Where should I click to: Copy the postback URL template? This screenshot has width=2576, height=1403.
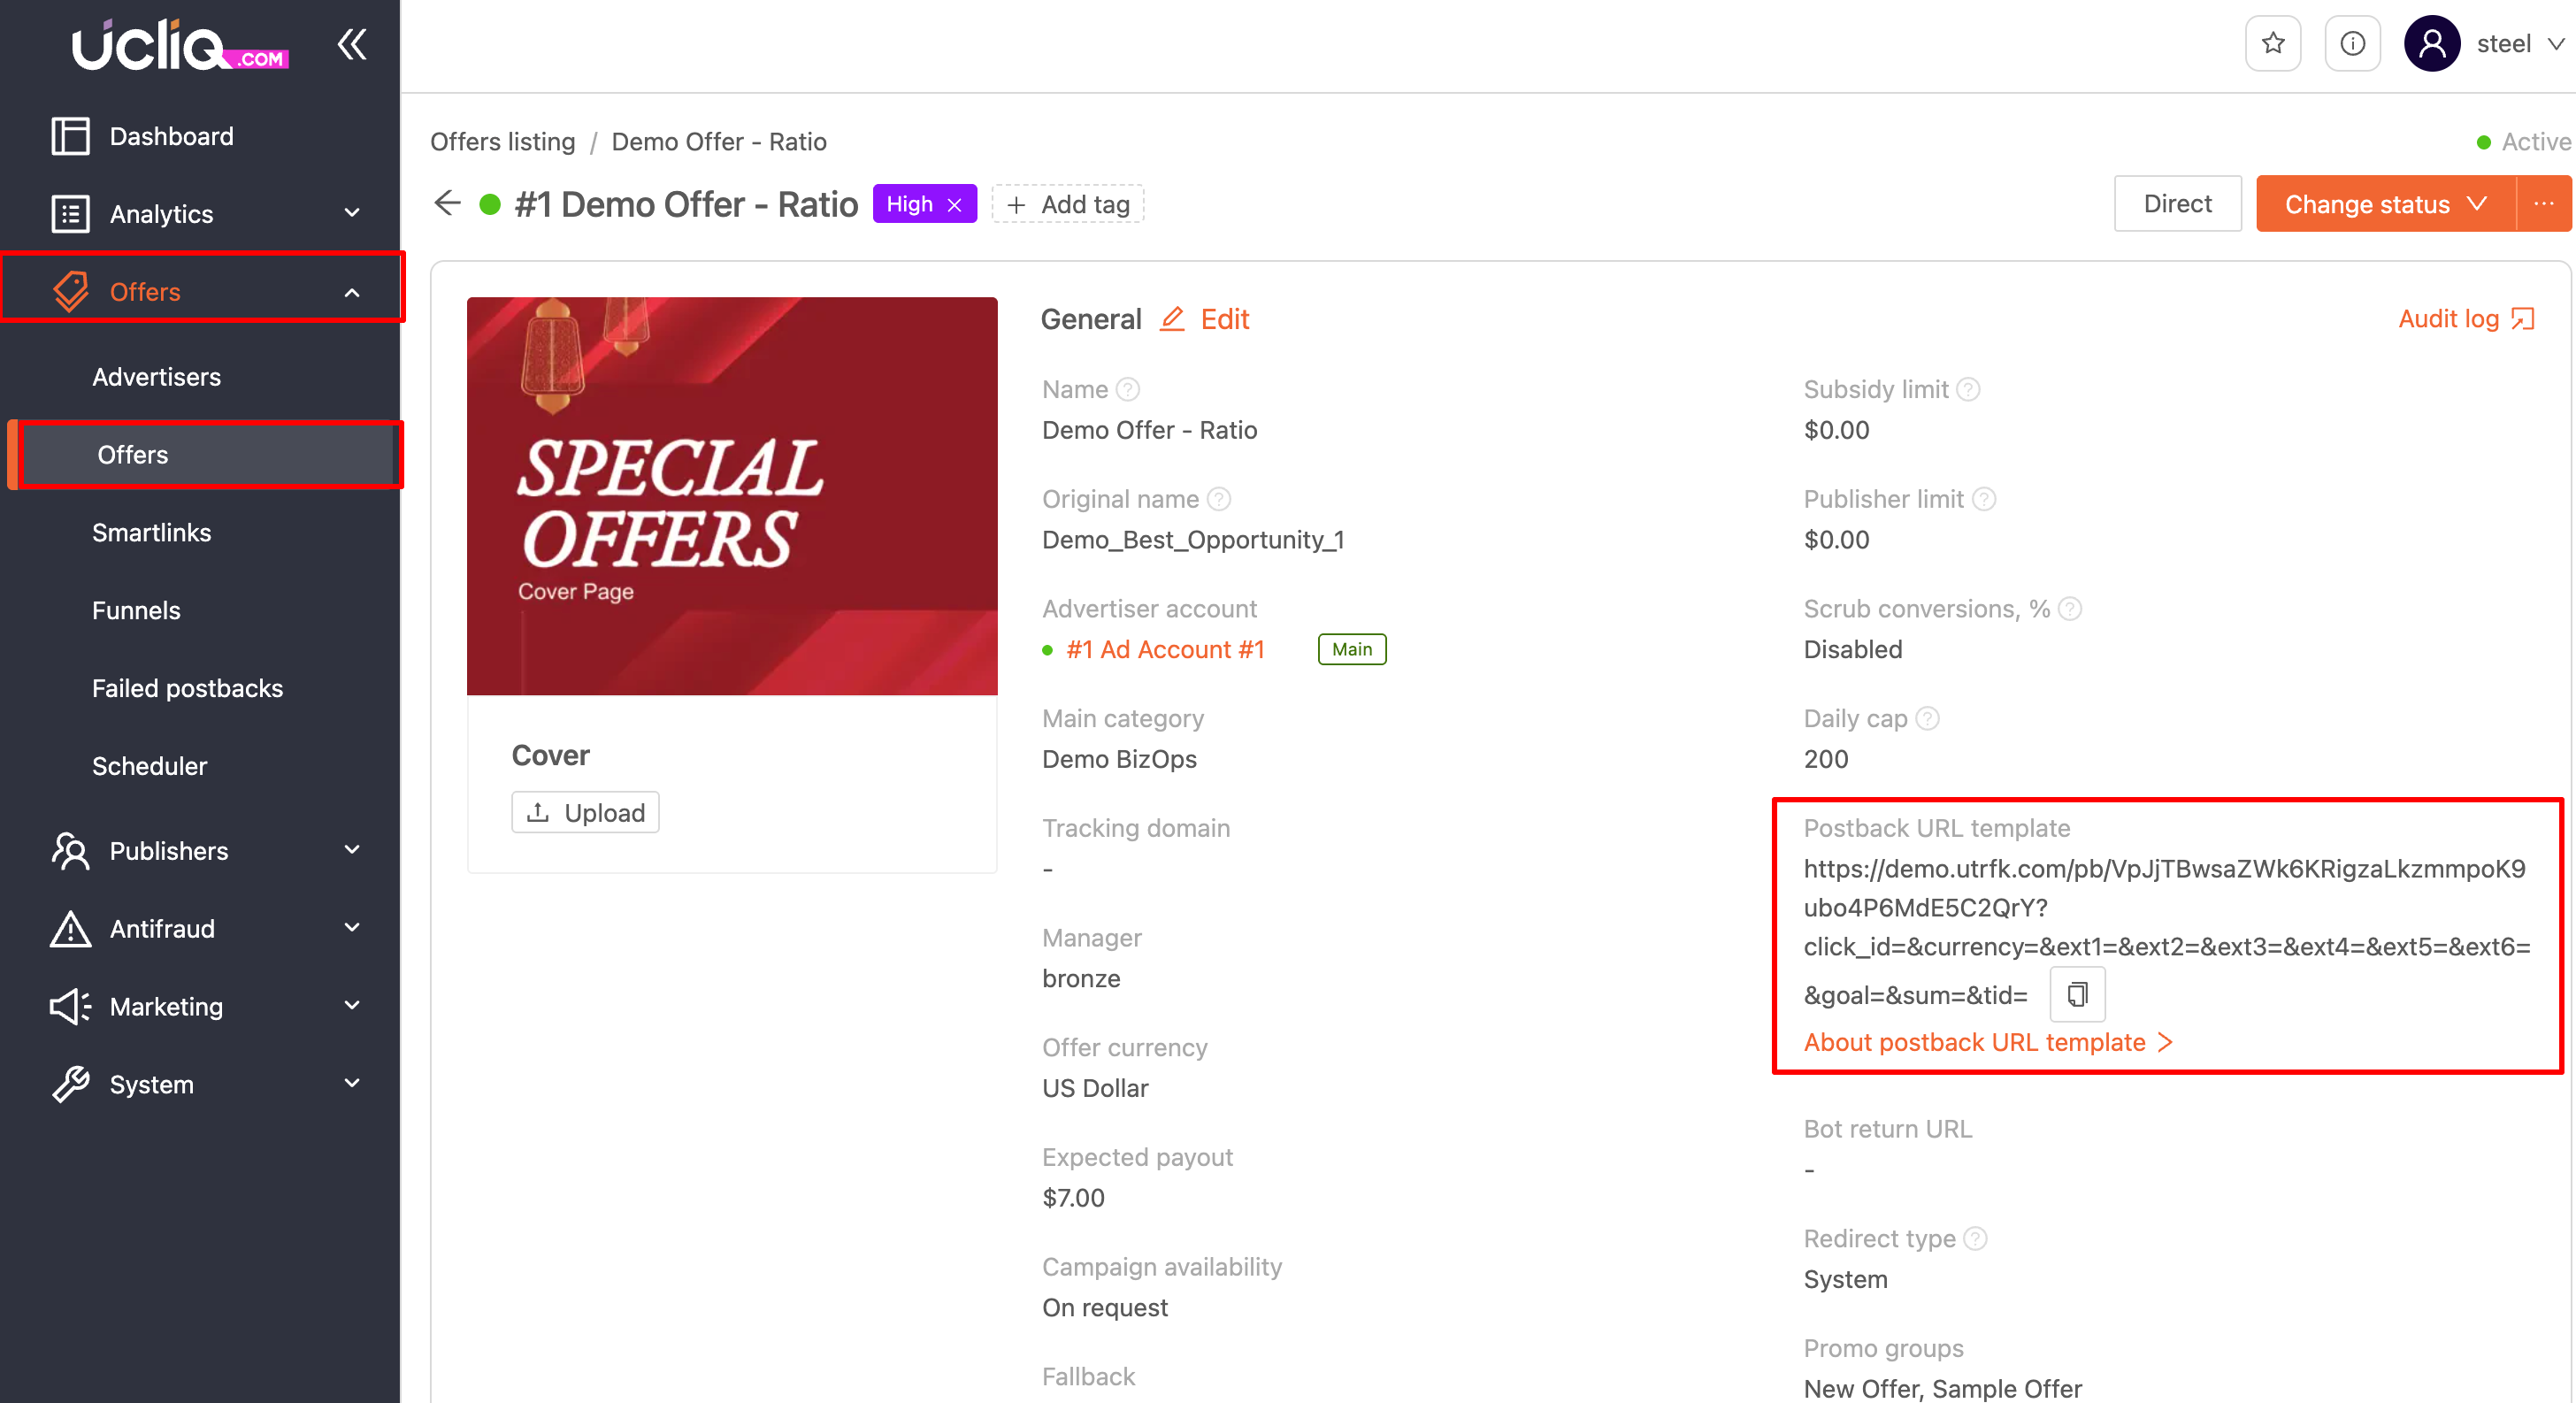(2077, 994)
